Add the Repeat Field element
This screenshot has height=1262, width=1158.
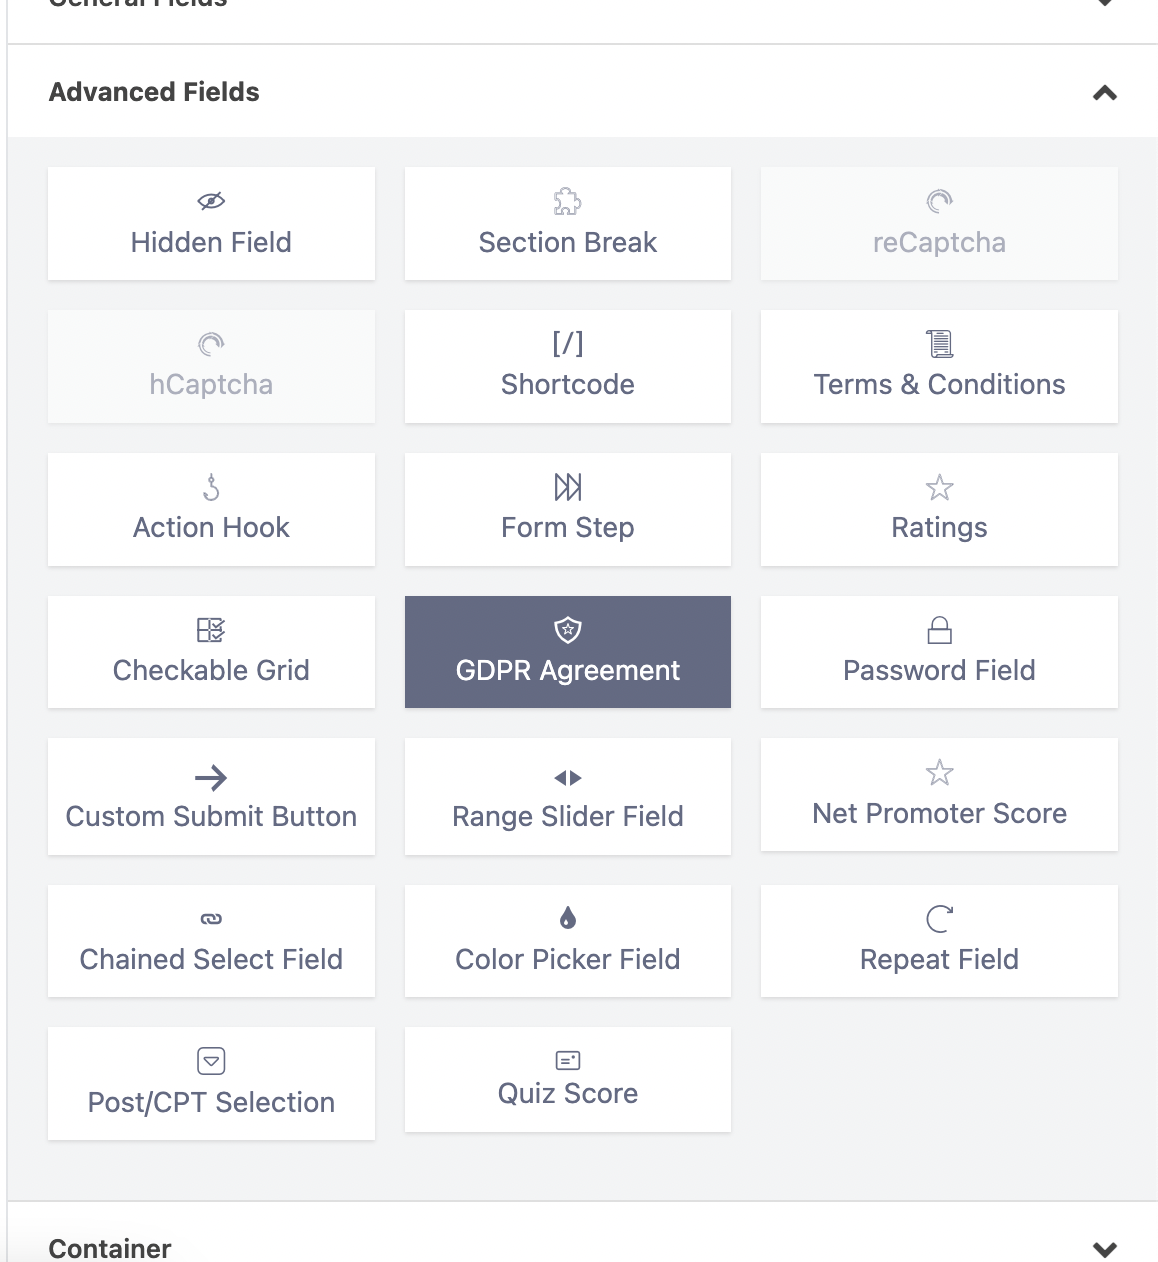click(939, 941)
